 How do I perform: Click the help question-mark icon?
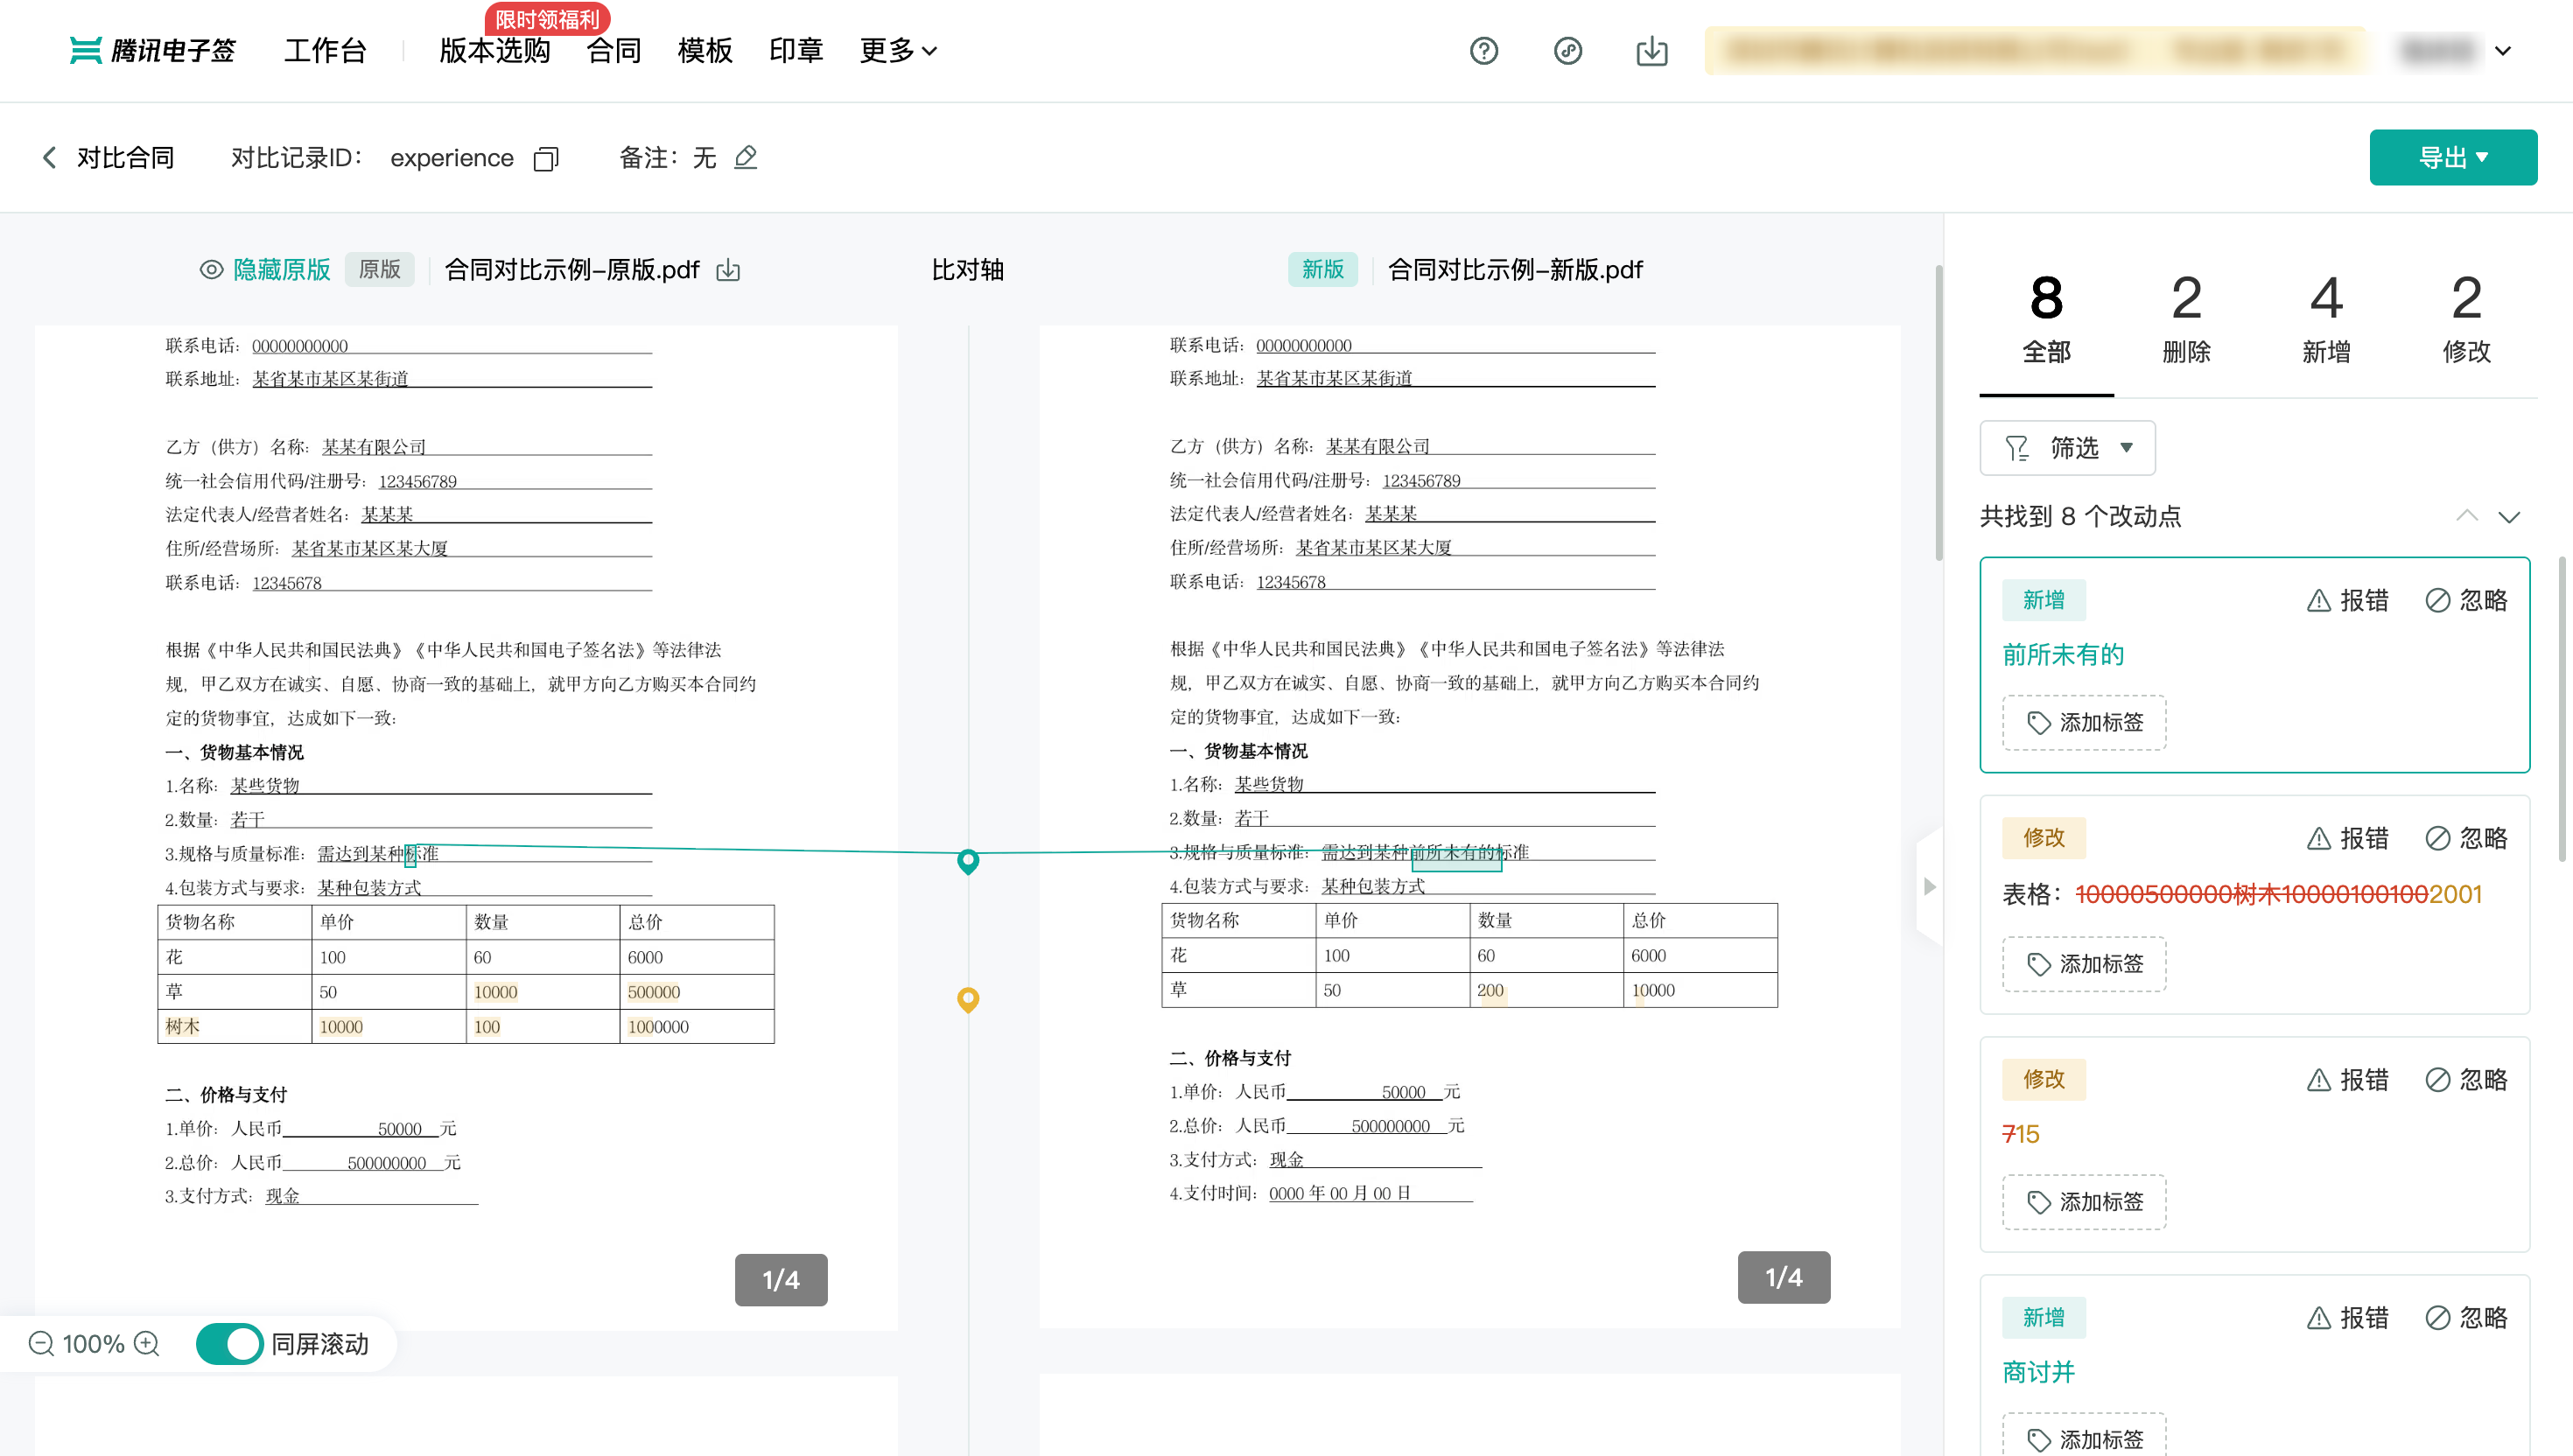click(1483, 50)
